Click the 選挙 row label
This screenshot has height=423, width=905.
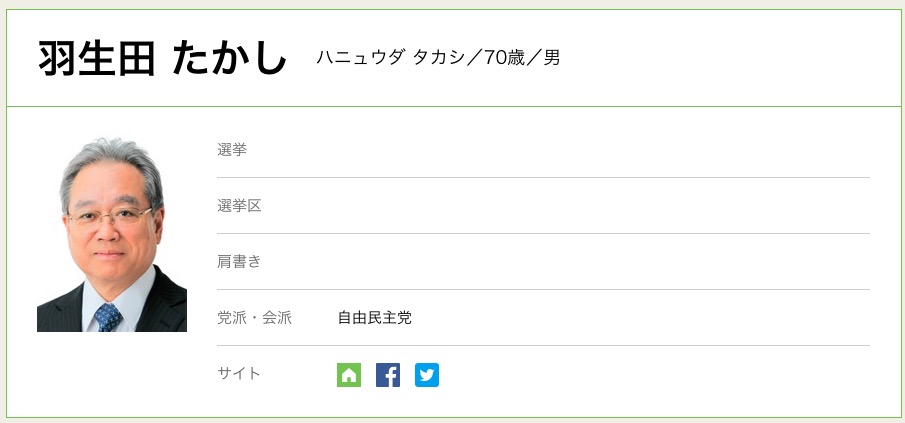click(232, 150)
